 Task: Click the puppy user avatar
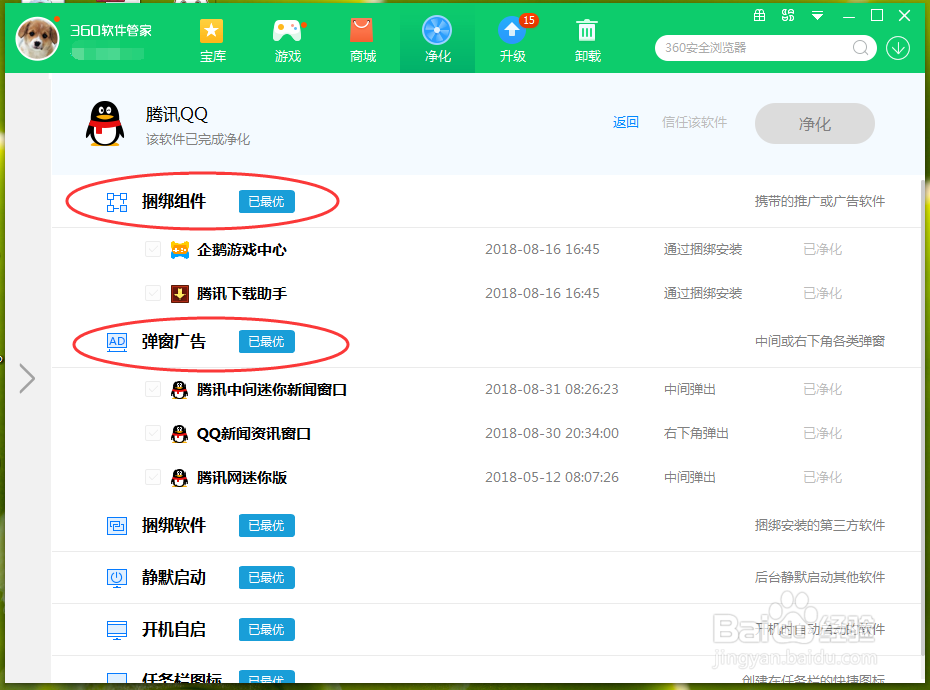37,39
